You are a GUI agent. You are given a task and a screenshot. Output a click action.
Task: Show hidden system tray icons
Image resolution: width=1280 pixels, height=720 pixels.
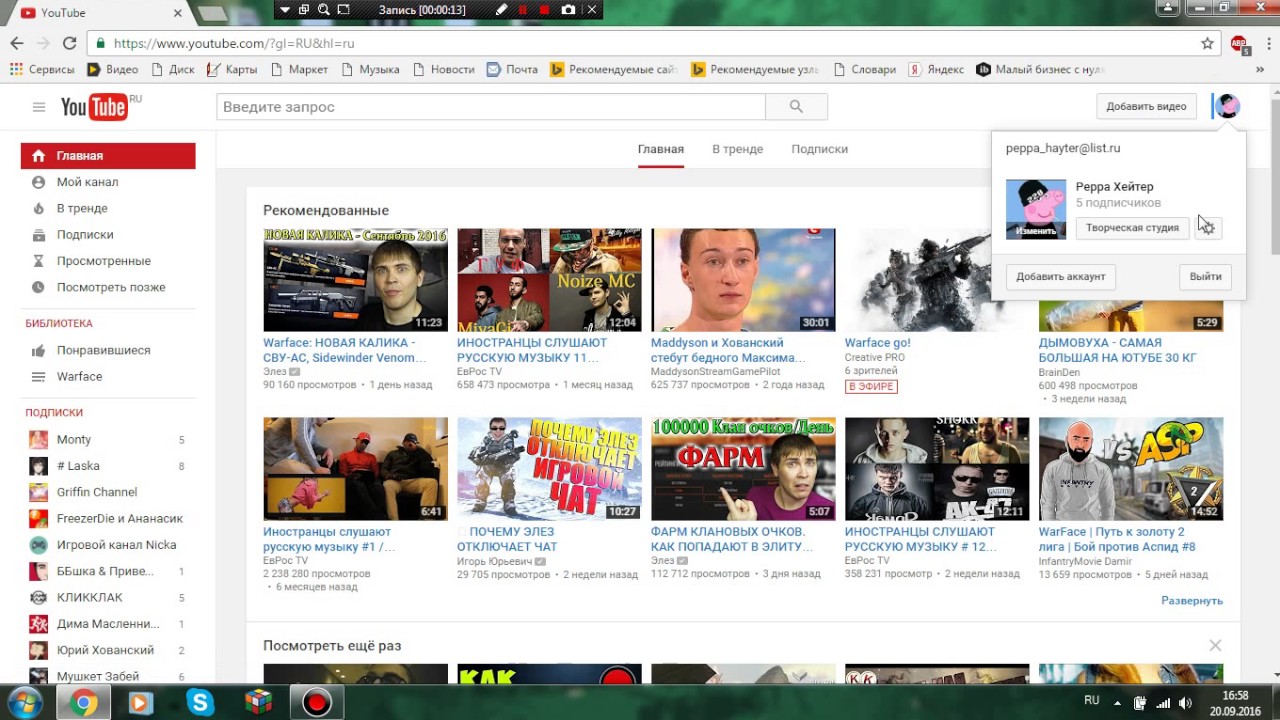(1117, 703)
